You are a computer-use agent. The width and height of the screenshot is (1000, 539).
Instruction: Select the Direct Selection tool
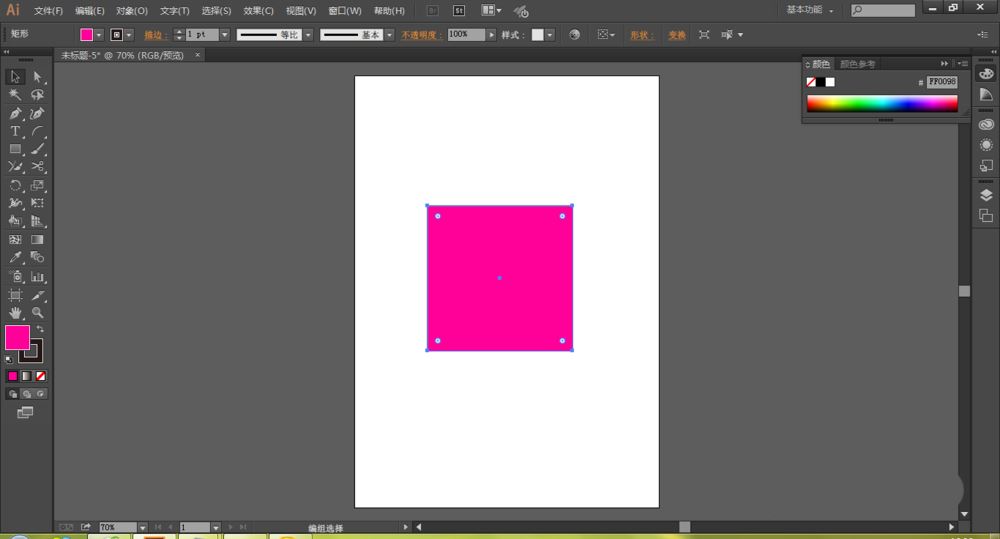38,77
